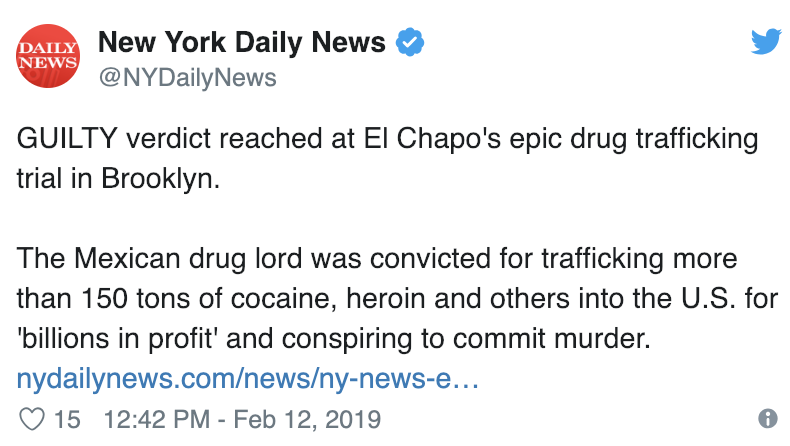
Task: Click the word GUILTY in the tweet
Action: (x=67, y=139)
